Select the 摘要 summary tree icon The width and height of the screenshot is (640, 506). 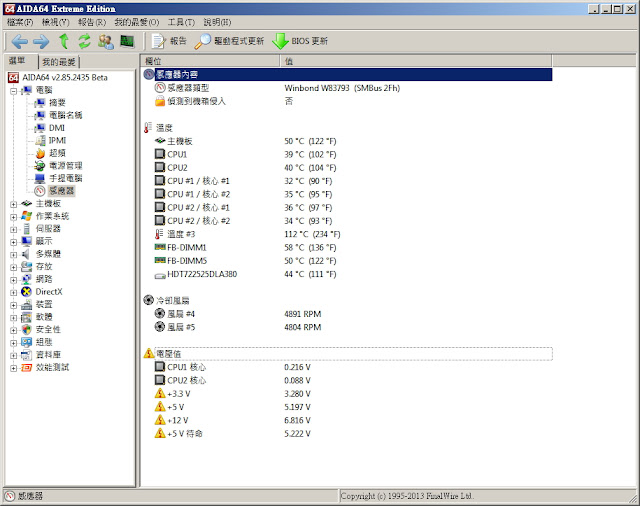point(40,102)
